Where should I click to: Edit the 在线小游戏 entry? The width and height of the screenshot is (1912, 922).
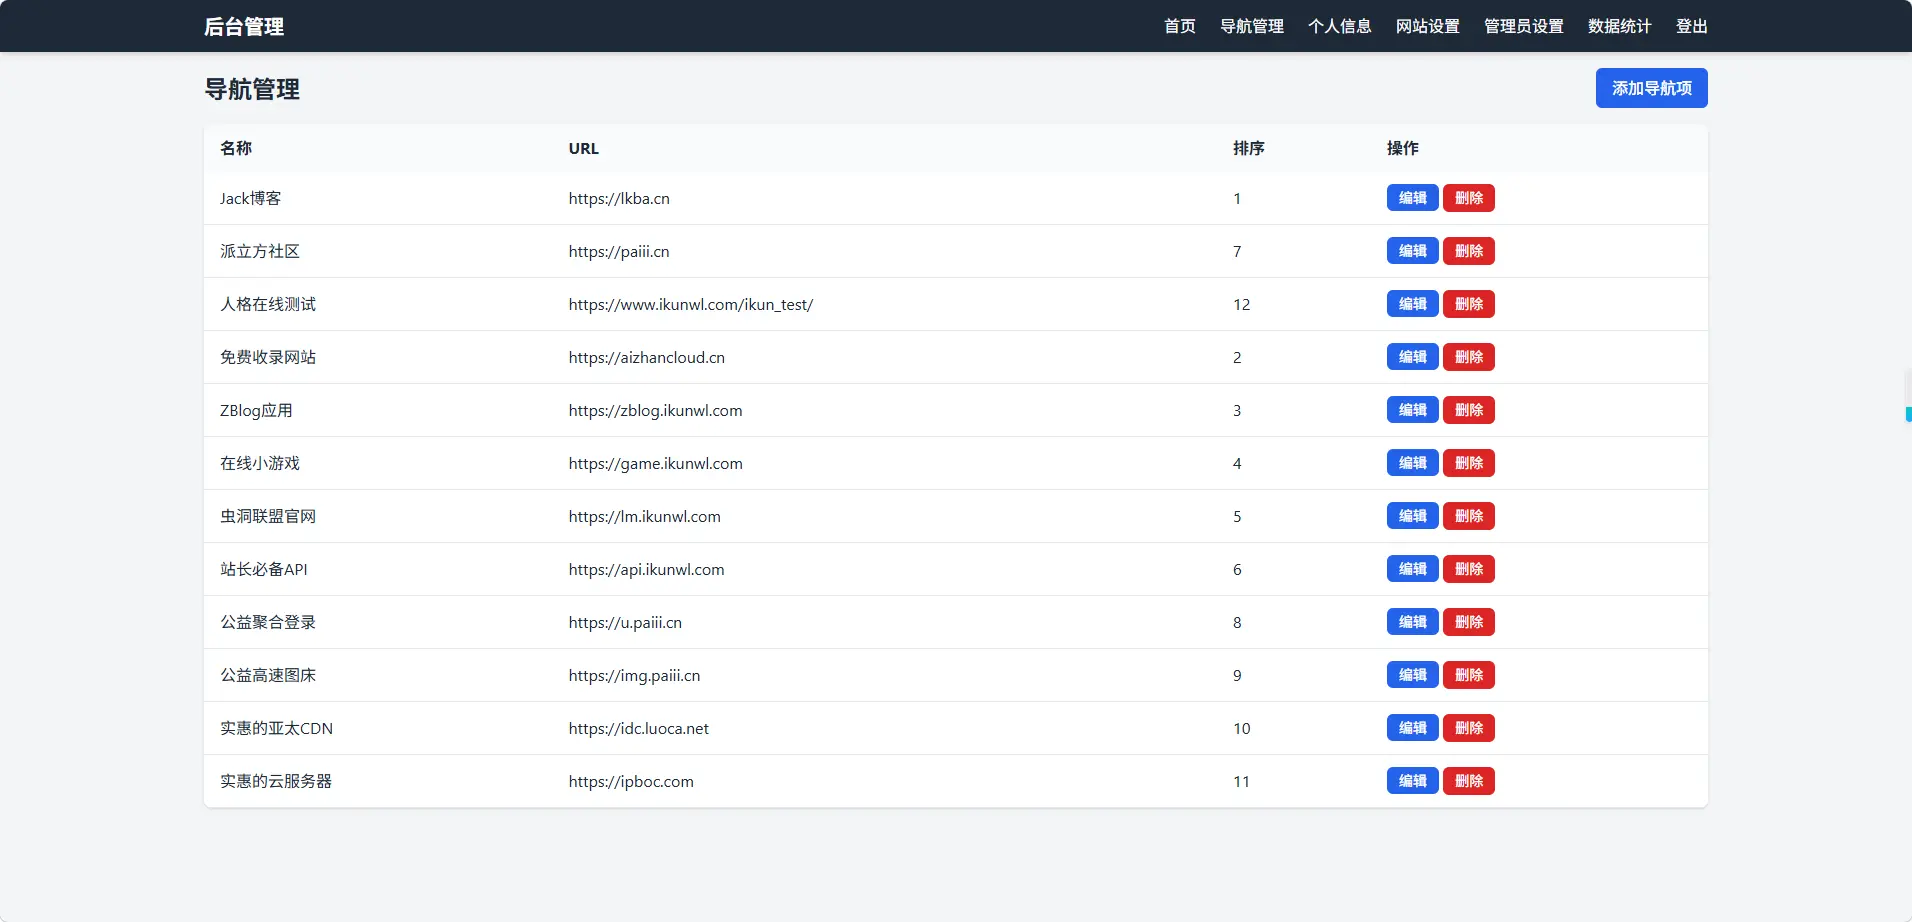pyautogui.click(x=1412, y=463)
